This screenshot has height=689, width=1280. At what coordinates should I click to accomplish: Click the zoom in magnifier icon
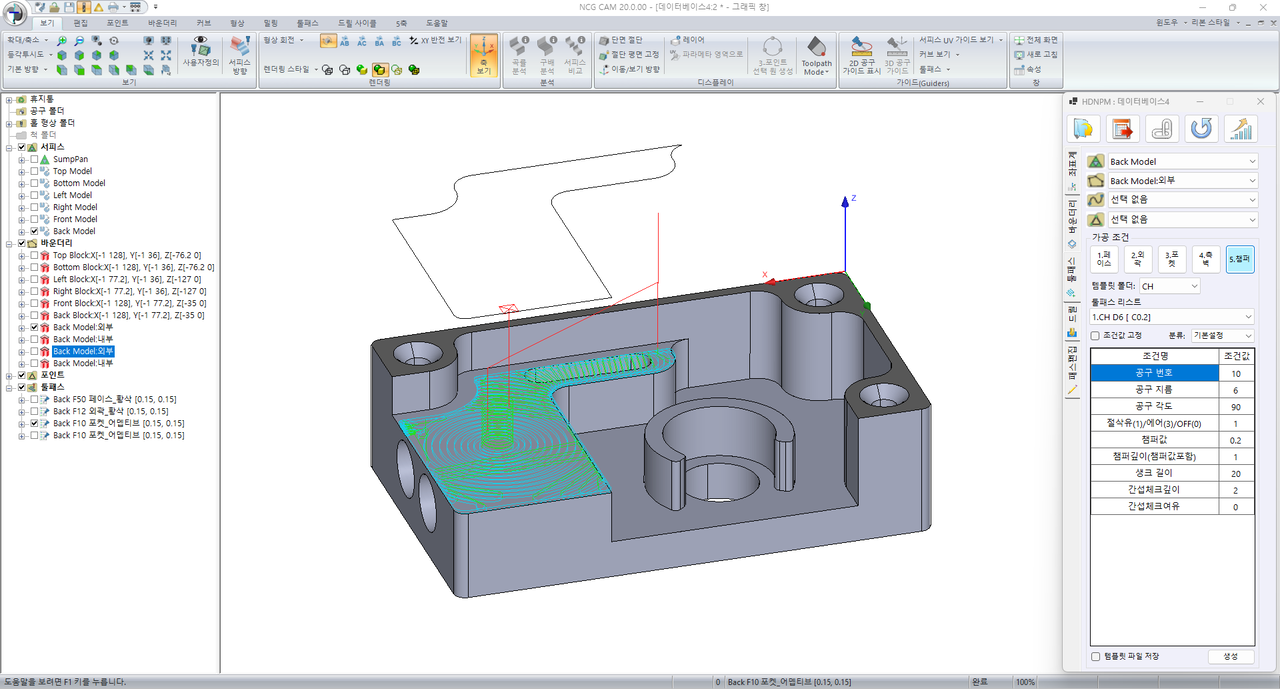(62, 40)
